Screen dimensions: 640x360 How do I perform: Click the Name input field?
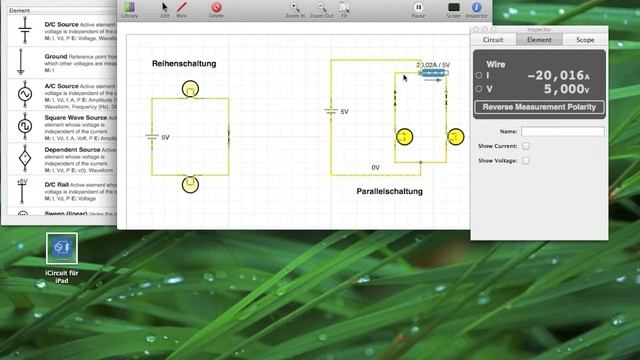tap(562, 131)
